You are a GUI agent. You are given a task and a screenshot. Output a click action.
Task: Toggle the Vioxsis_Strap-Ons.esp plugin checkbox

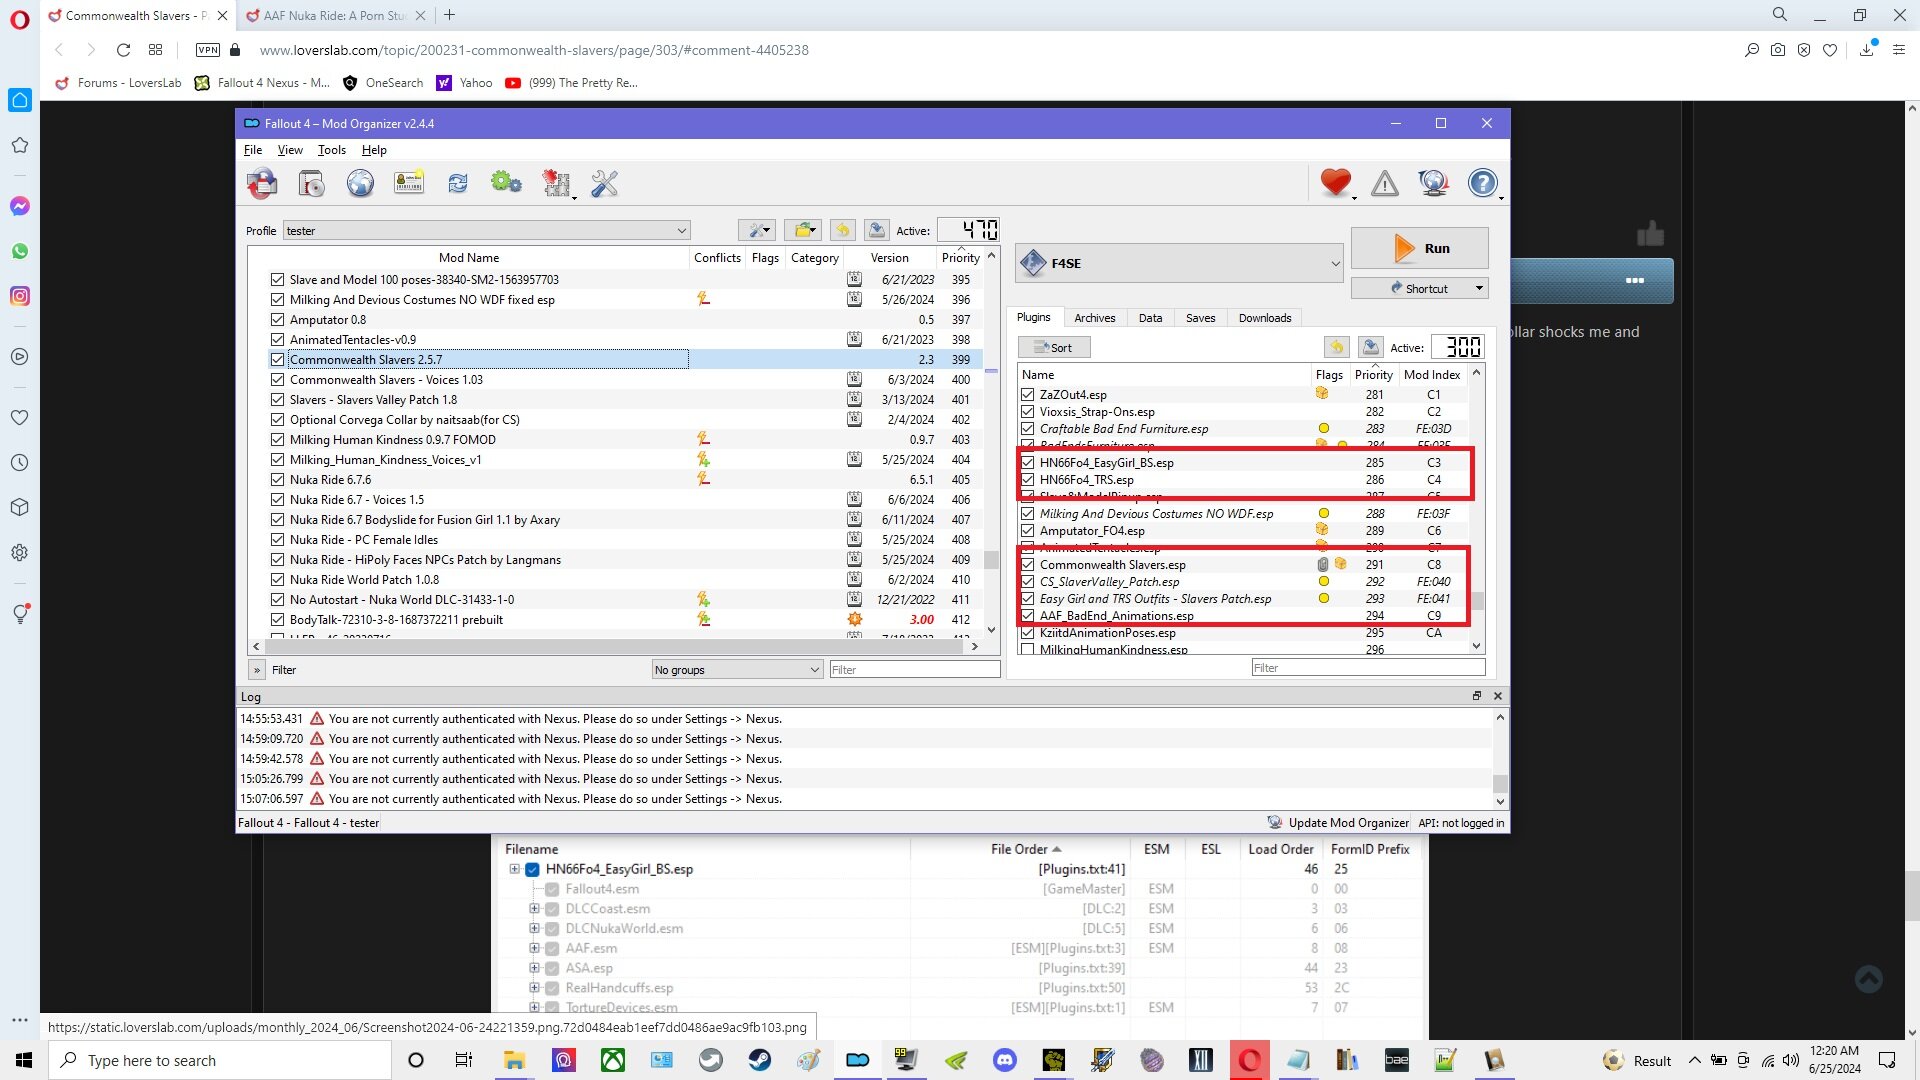(1027, 412)
